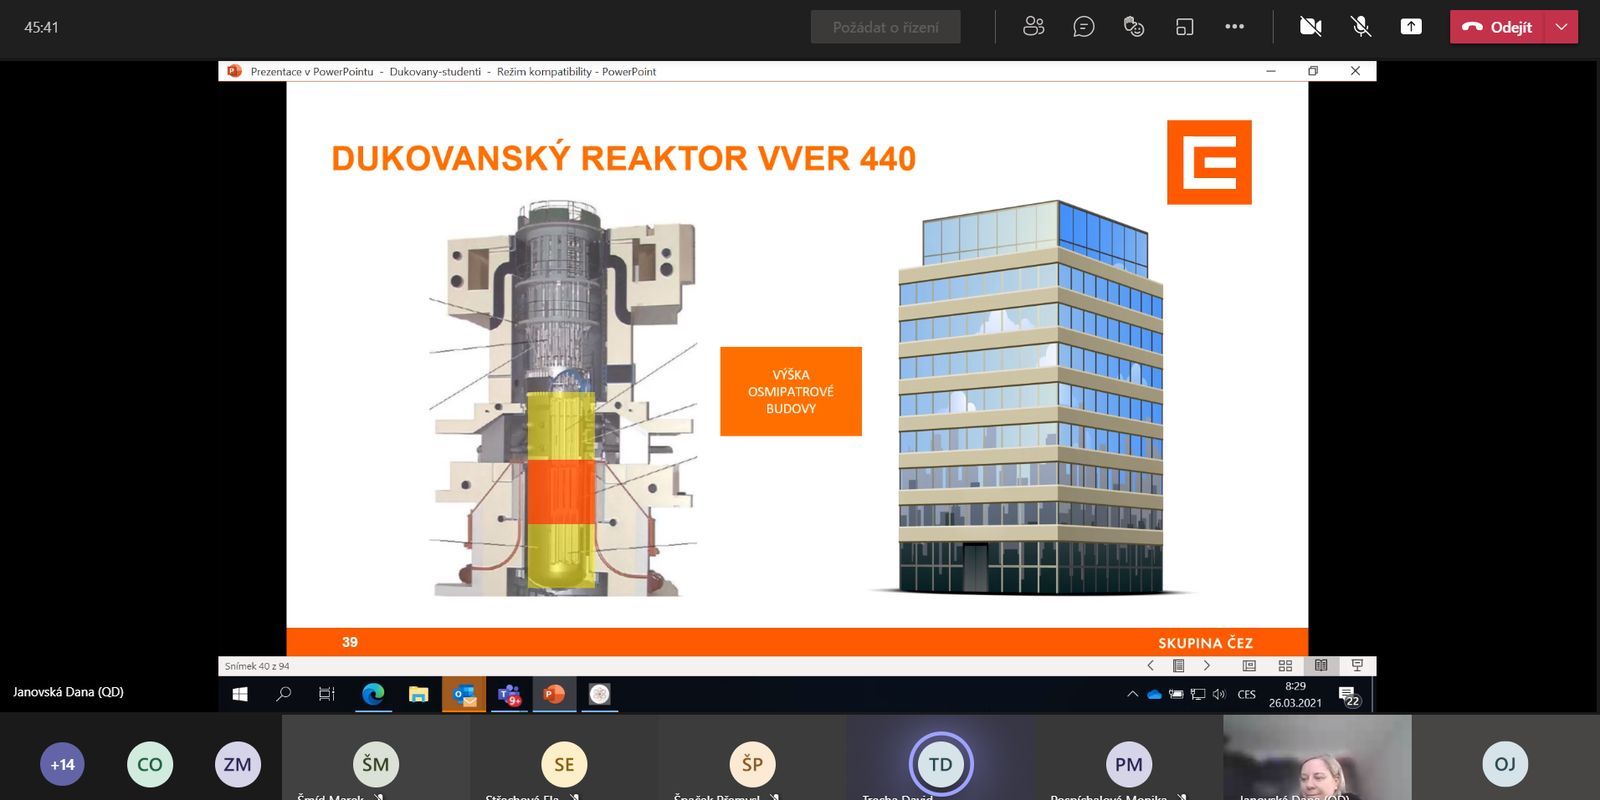The height and width of the screenshot is (800, 1600).
Task: Open Microsoft Edge from the taskbar
Action: pyautogui.click(x=373, y=694)
